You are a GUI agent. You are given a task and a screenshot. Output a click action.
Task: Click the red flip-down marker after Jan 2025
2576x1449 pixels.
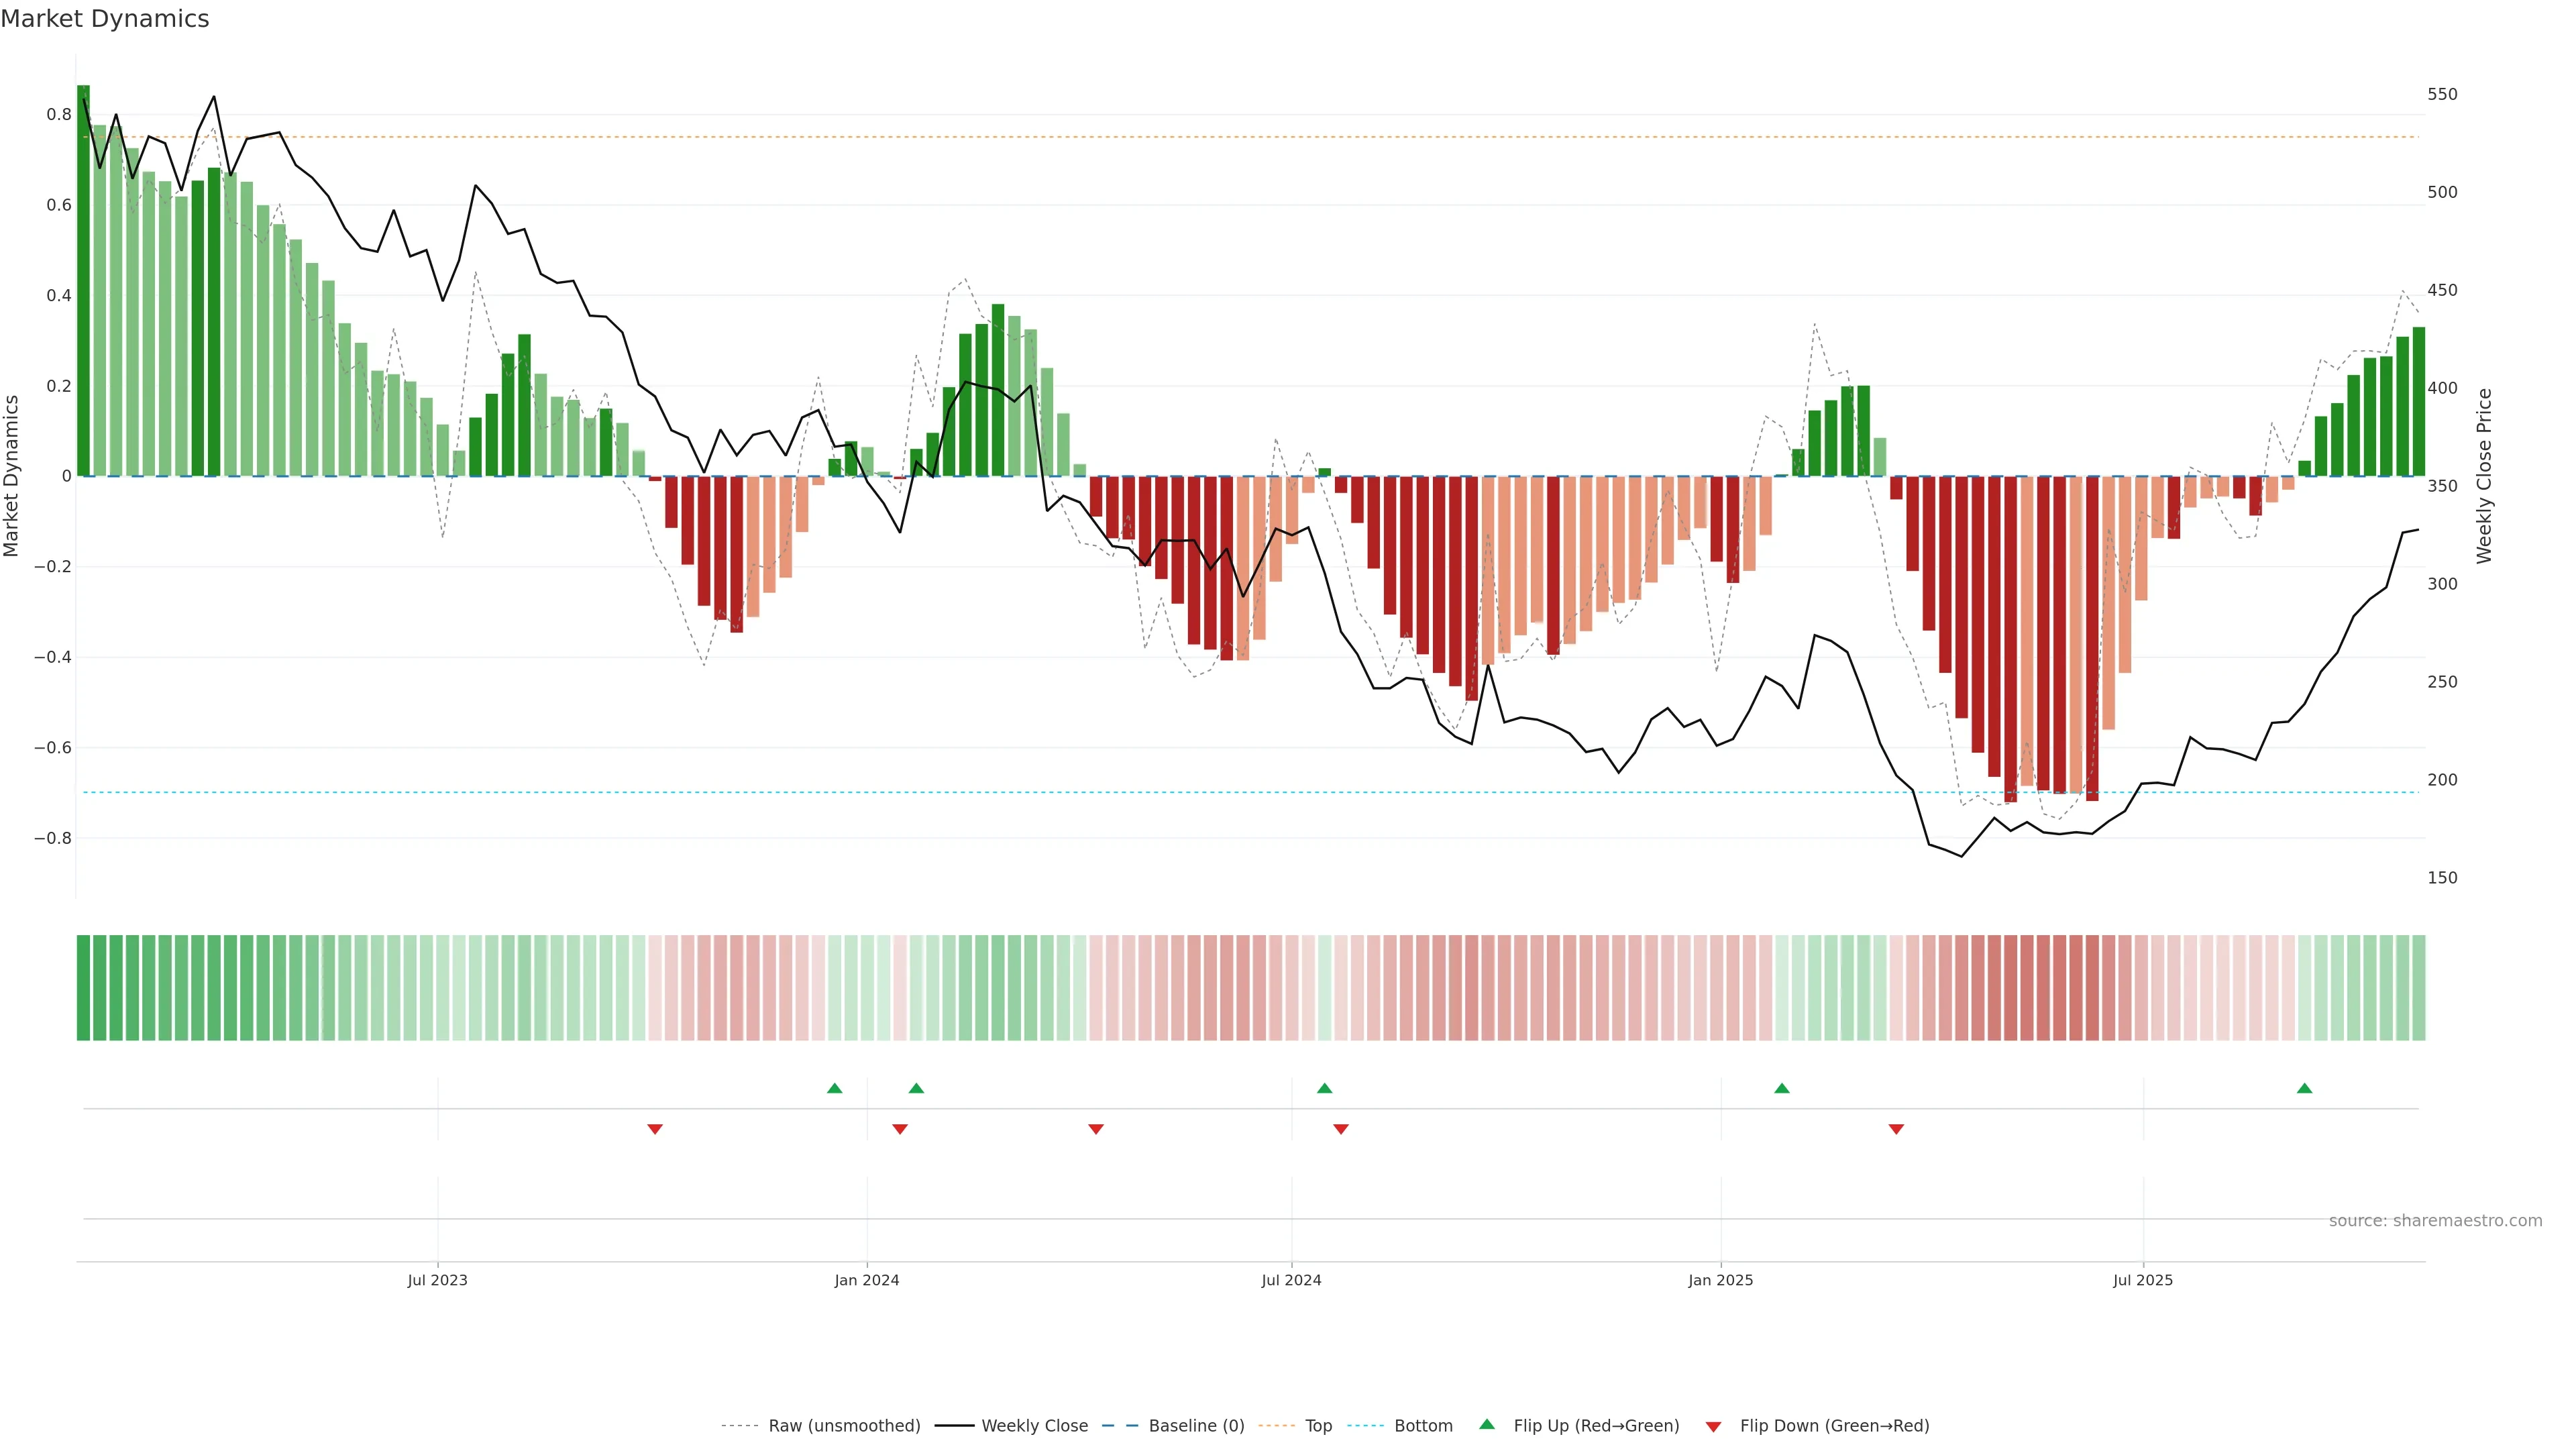[x=1896, y=1129]
